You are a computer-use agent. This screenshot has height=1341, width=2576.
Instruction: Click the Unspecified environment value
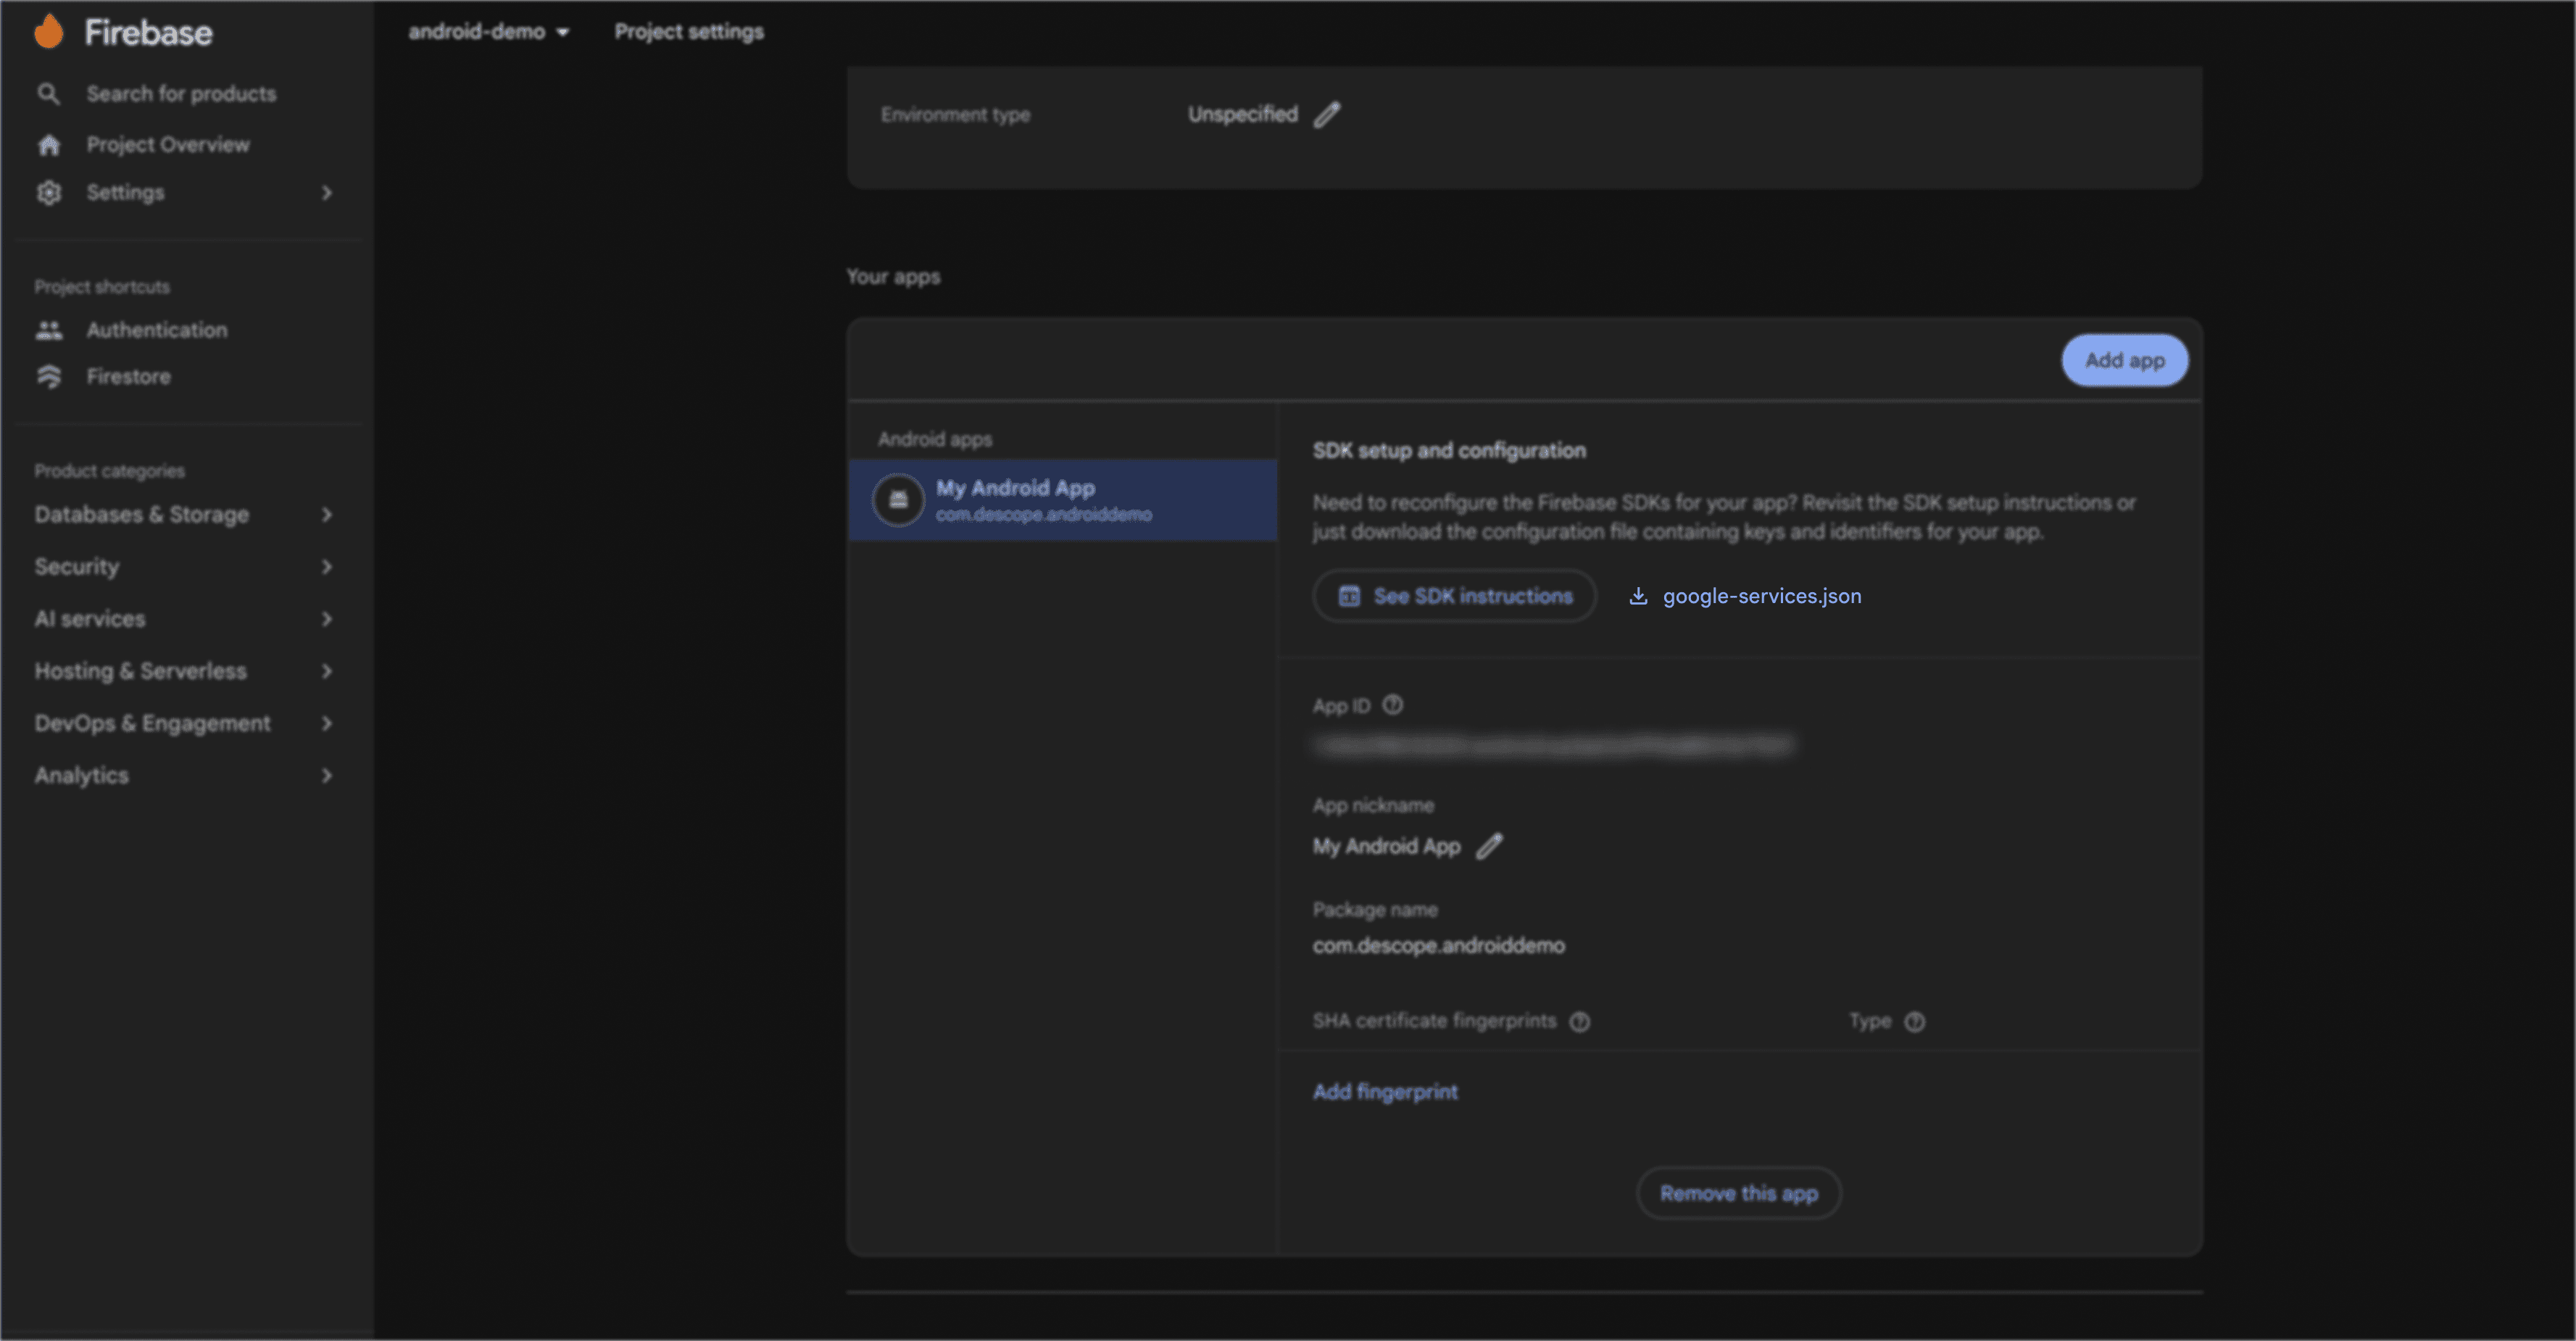[x=1243, y=115]
